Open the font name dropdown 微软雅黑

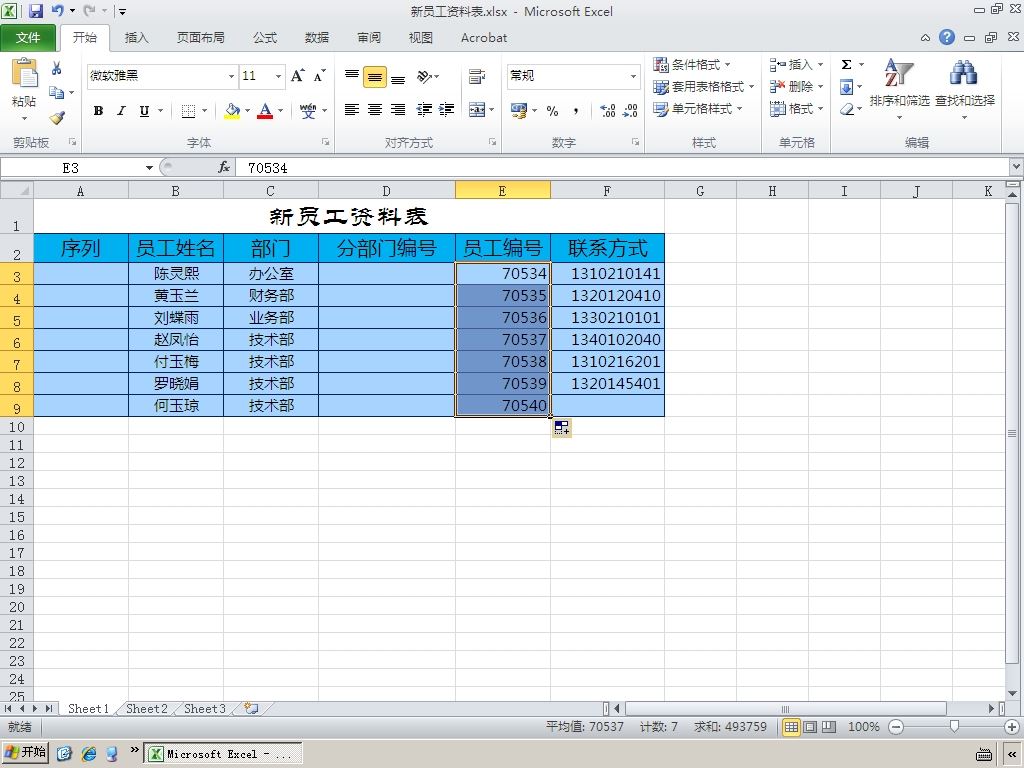[x=231, y=76]
